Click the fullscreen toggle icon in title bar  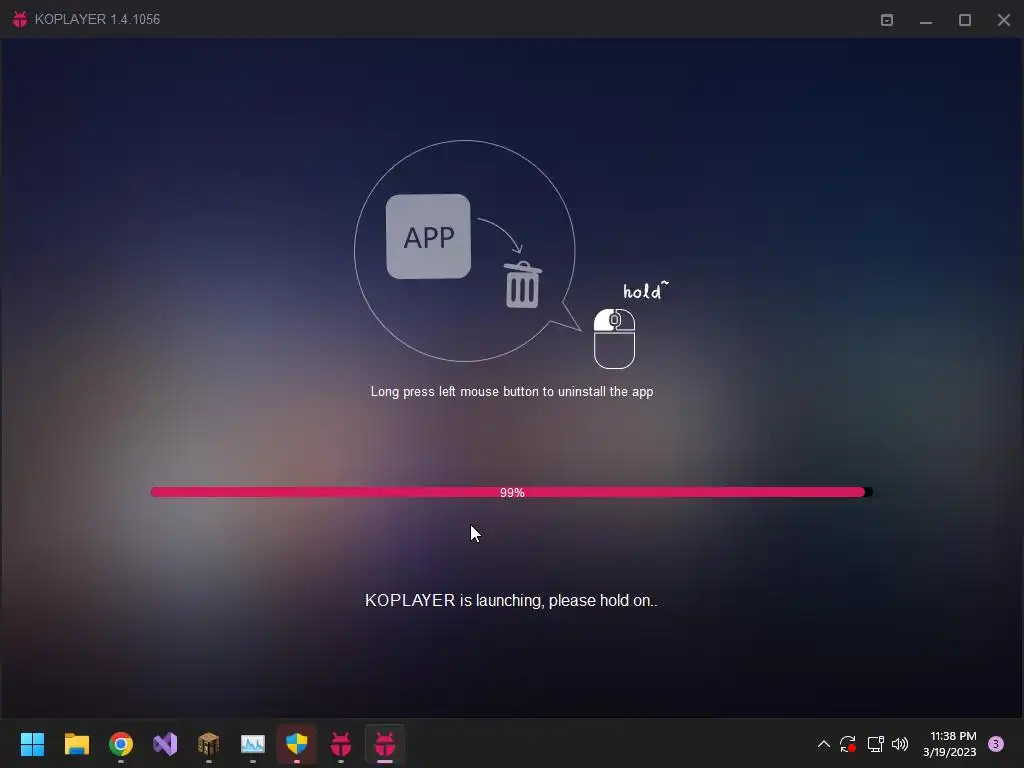click(x=887, y=20)
